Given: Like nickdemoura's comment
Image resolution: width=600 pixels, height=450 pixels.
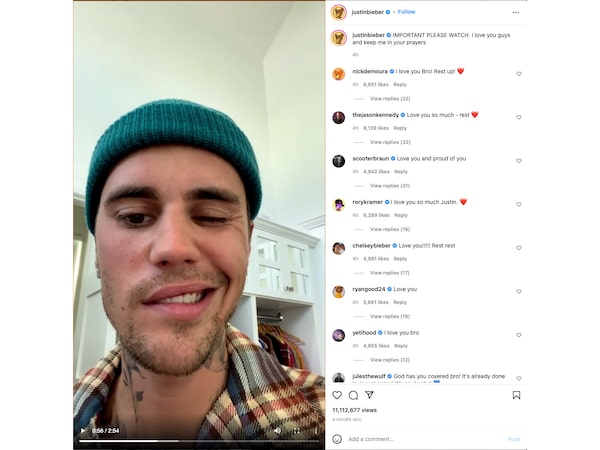Looking at the screenshot, I should pos(518,73).
